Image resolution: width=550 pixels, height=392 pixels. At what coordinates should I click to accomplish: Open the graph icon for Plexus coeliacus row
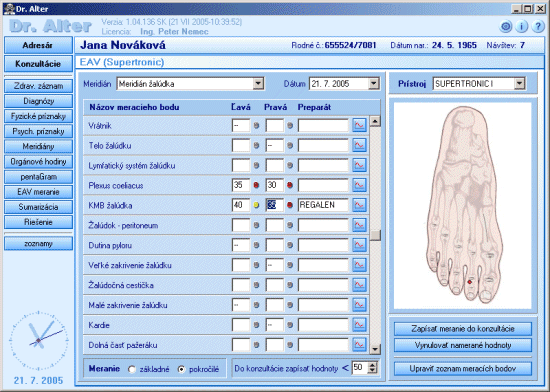(x=359, y=185)
